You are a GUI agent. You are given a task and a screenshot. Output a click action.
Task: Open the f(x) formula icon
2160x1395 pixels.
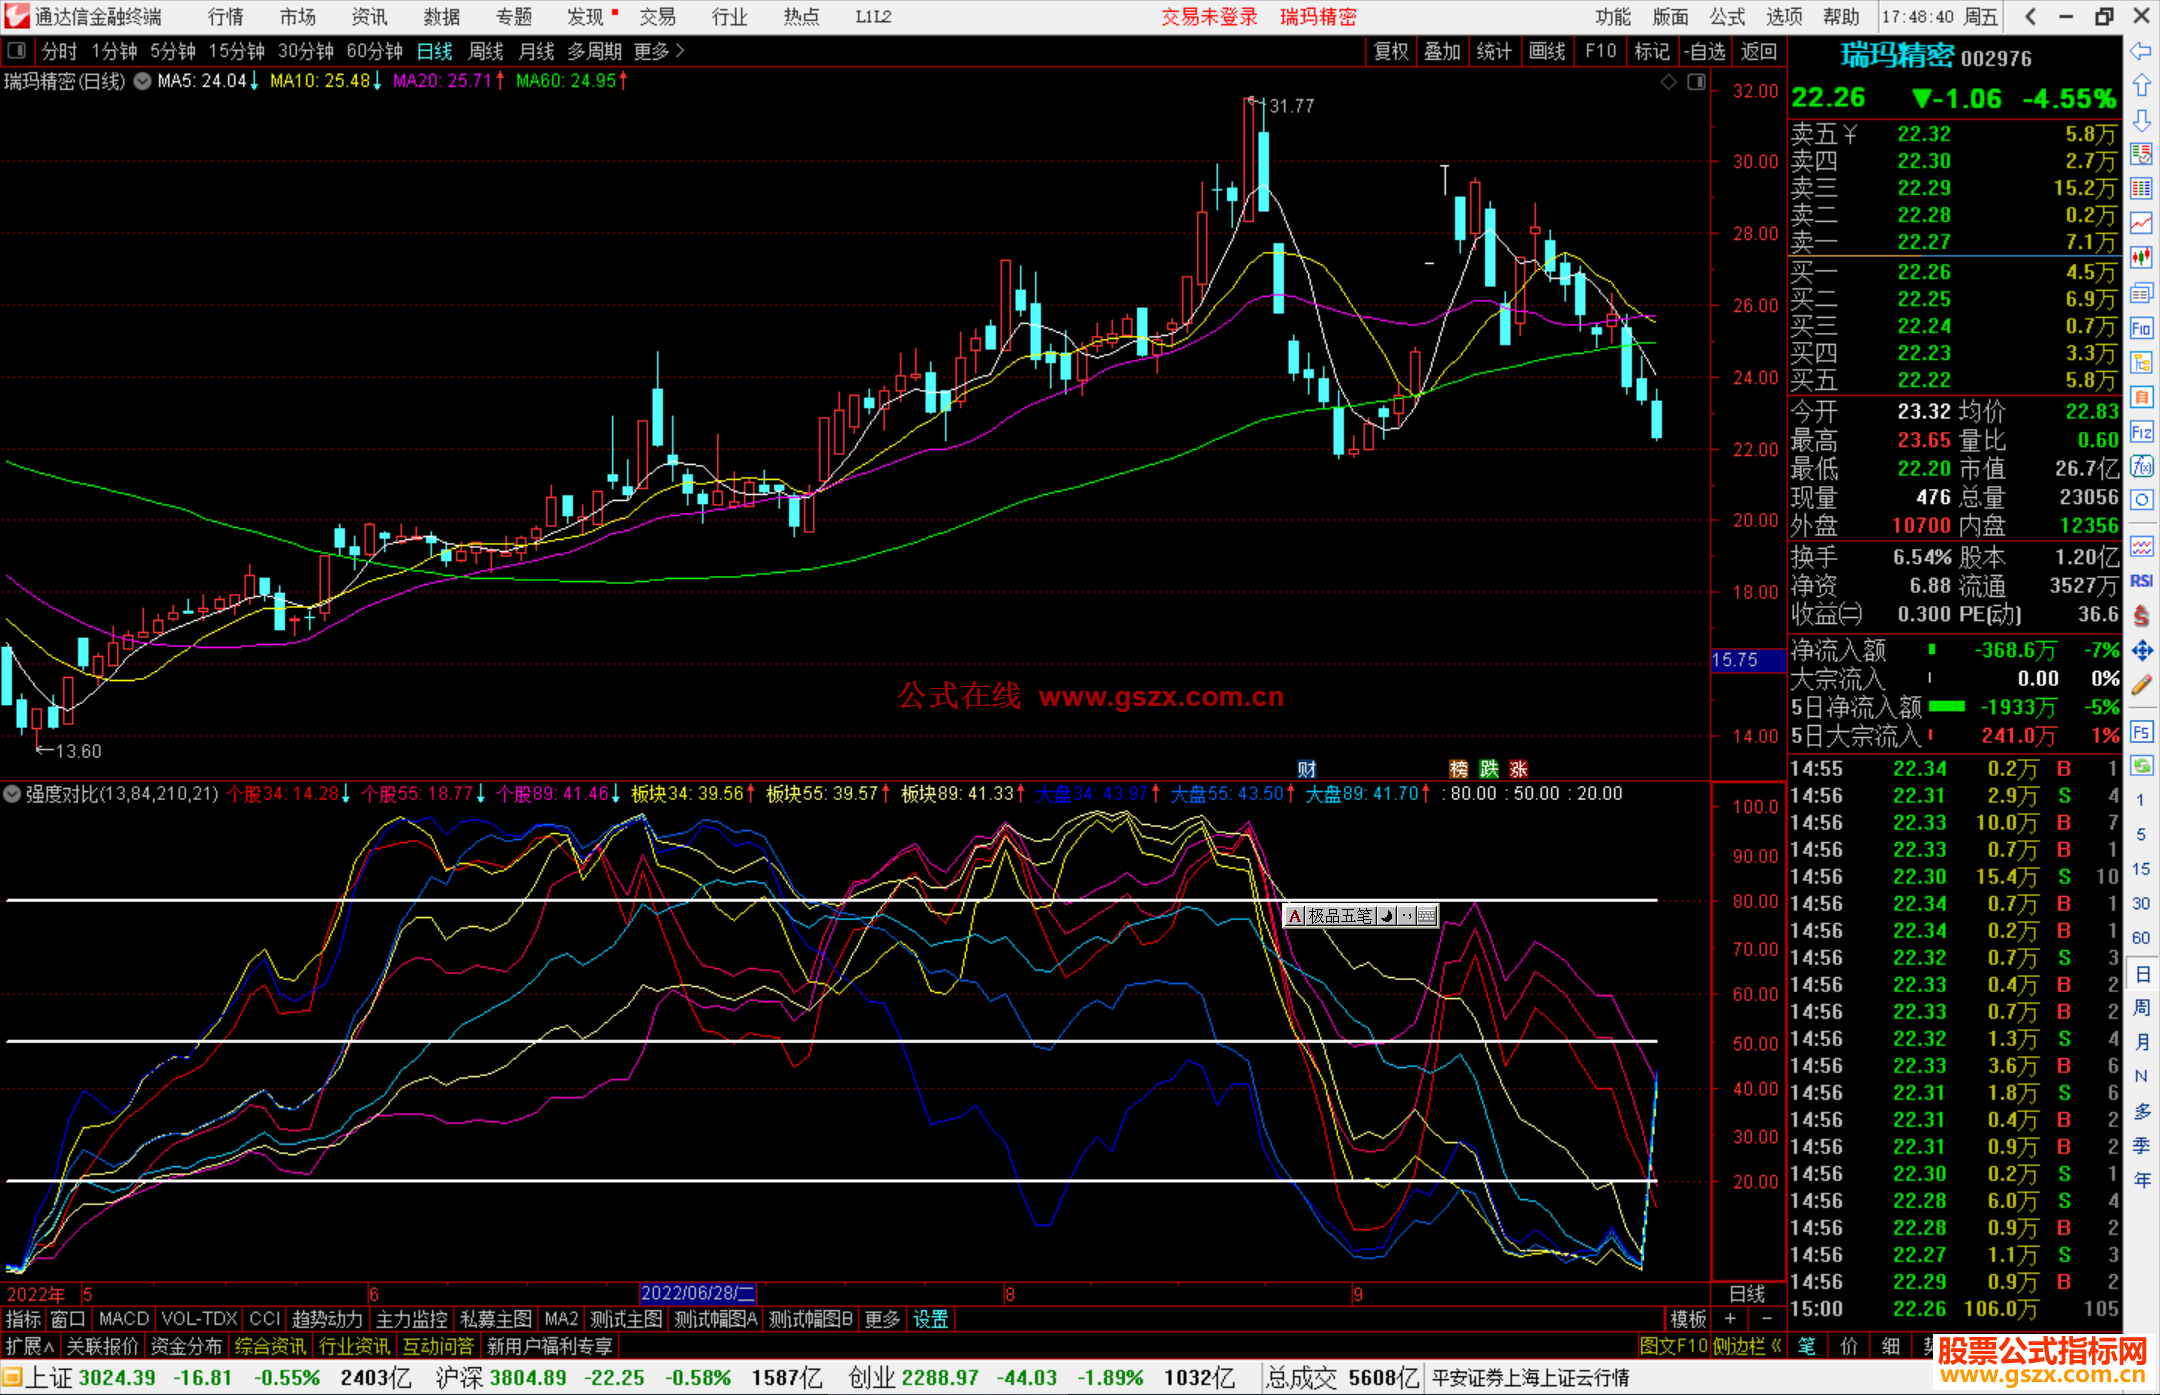tap(2141, 467)
